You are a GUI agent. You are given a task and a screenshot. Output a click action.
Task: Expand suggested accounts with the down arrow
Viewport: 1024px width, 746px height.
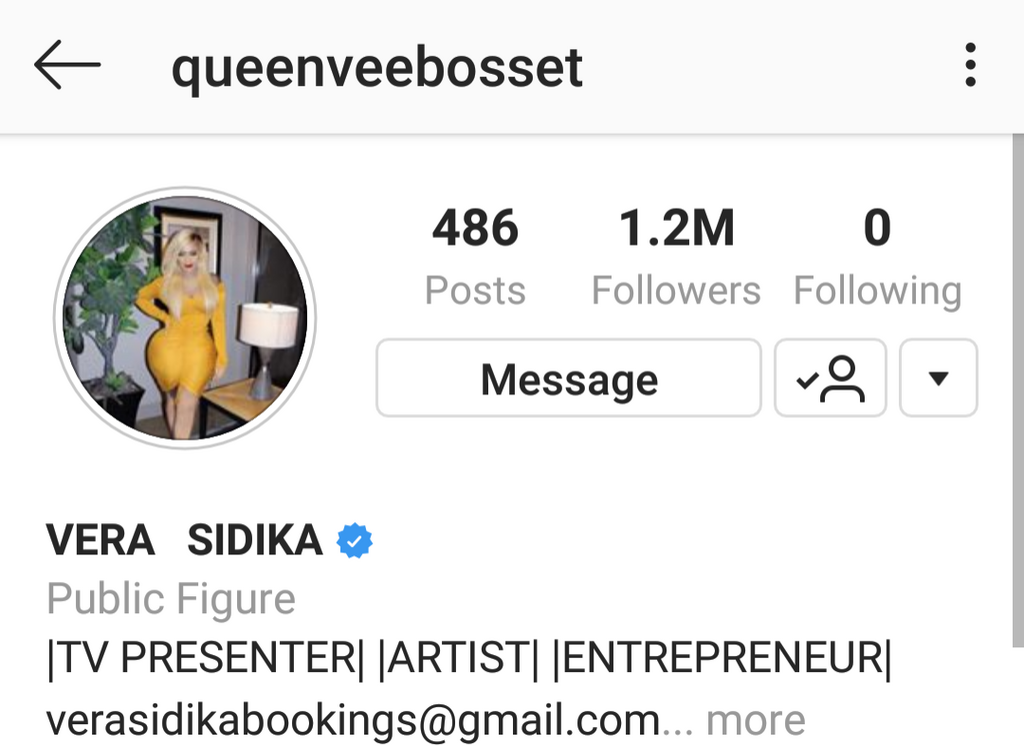pos(938,378)
